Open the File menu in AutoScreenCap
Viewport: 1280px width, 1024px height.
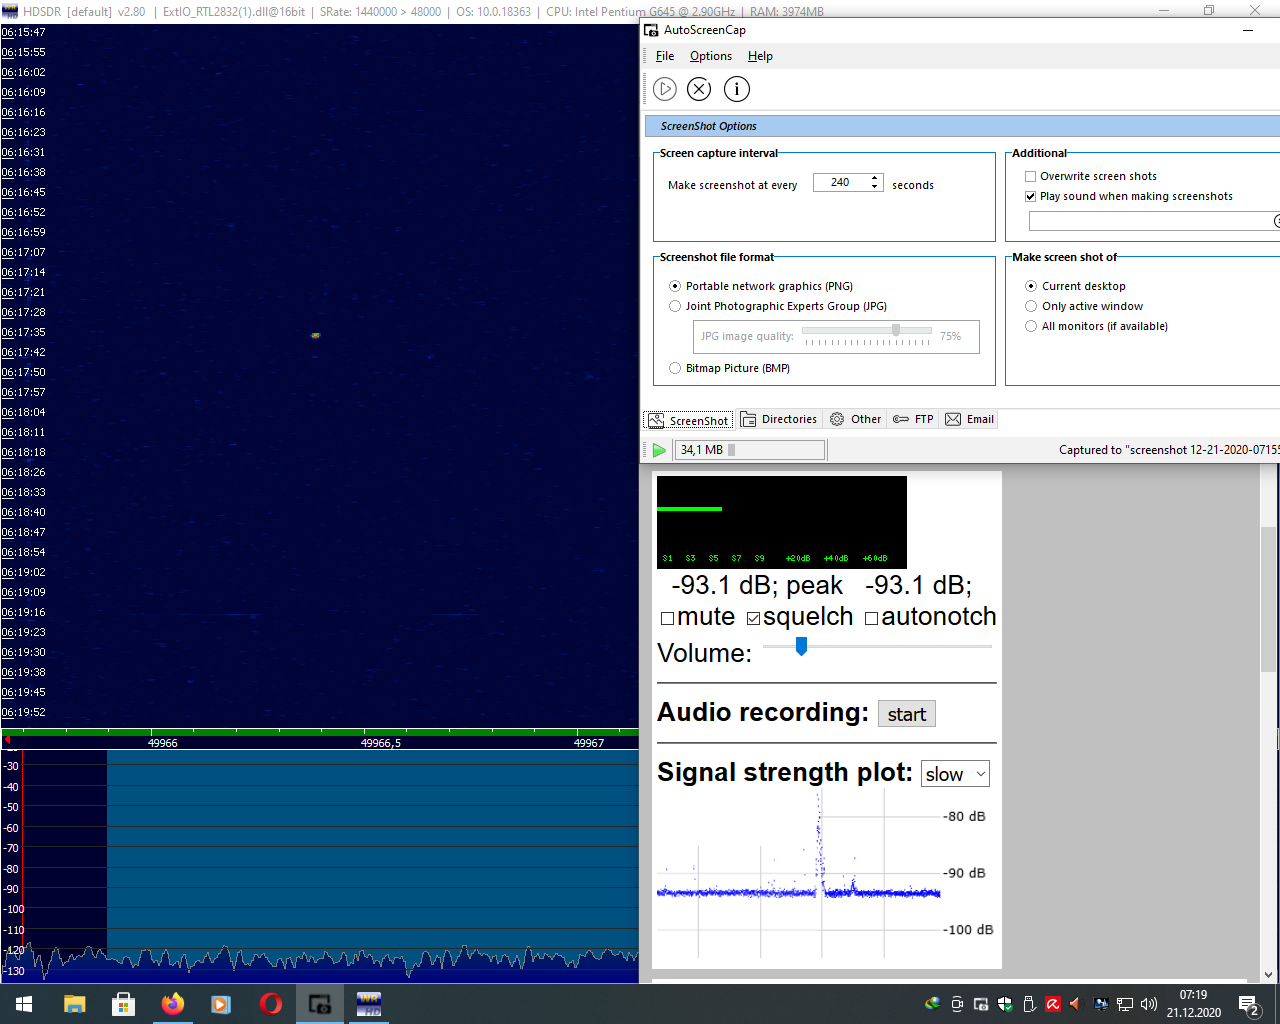(665, 56)
